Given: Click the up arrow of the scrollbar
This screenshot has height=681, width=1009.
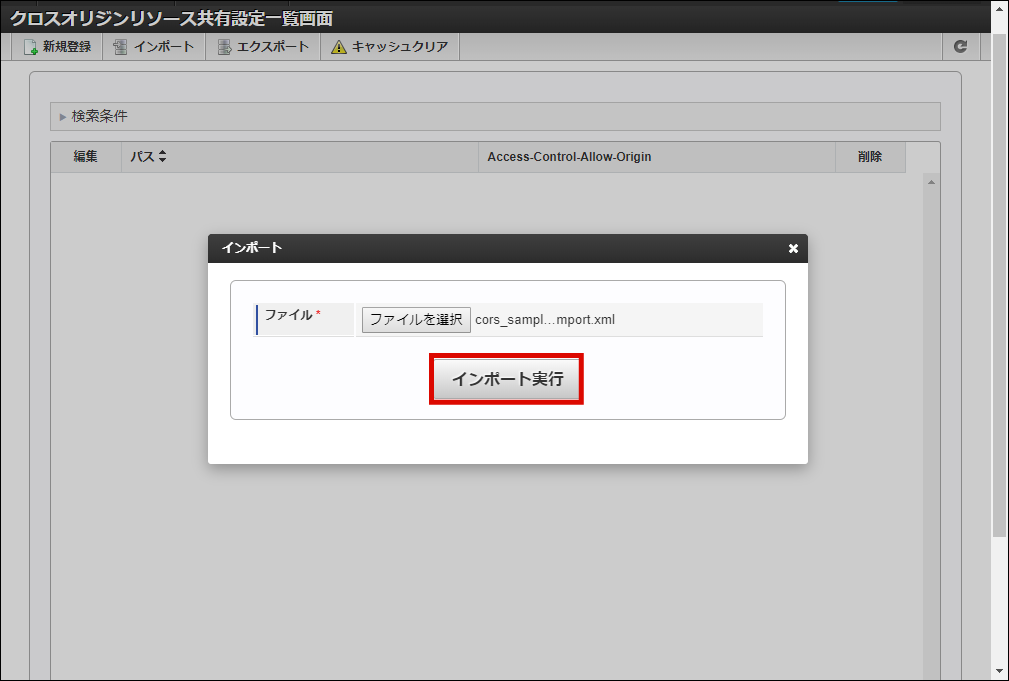Looking at the screenshot, I should point(931,180).
